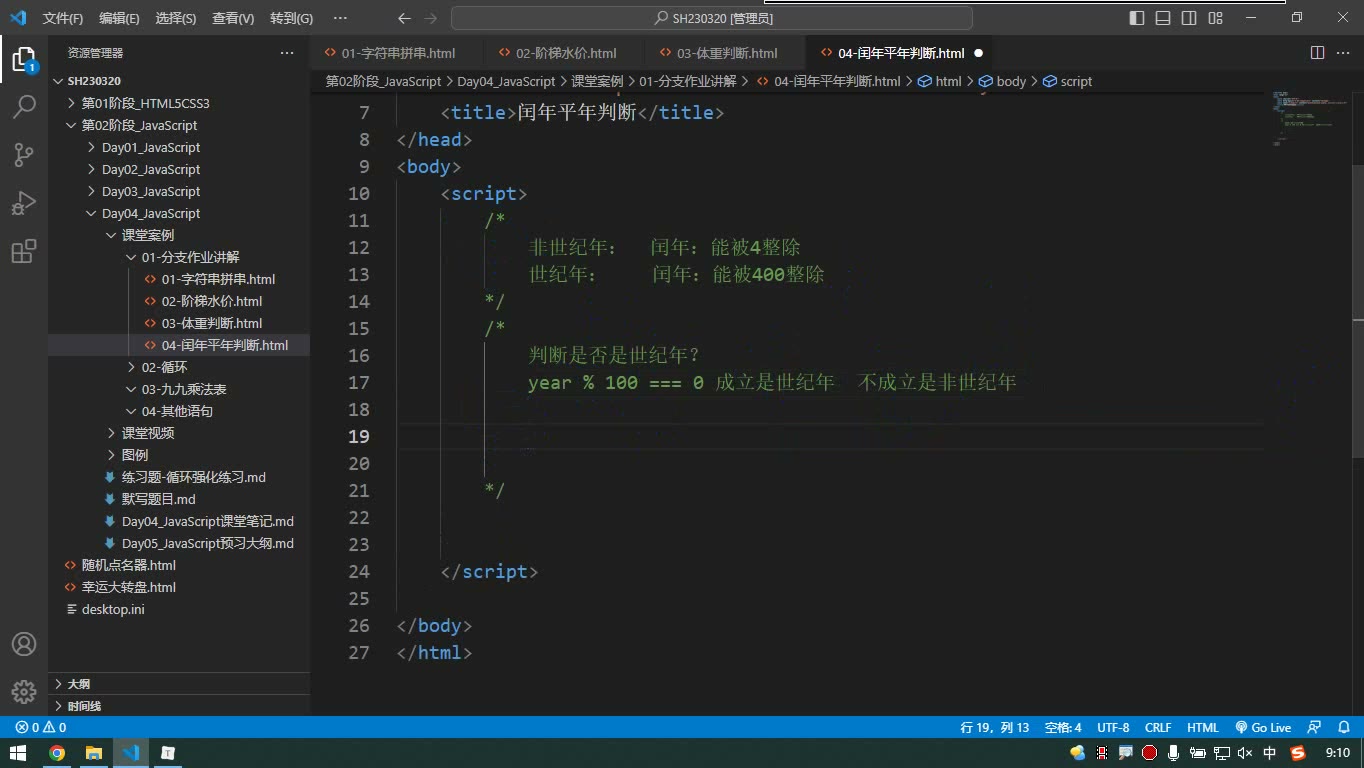
Task: Open 默写题目.md file
Action: pyautogui.click(x=159, y=499)
